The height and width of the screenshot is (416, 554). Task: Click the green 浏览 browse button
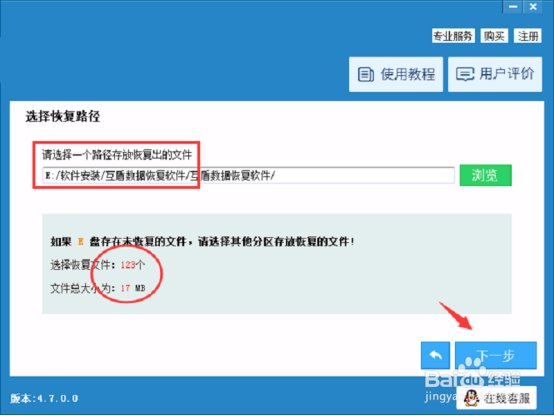point(485,175)
